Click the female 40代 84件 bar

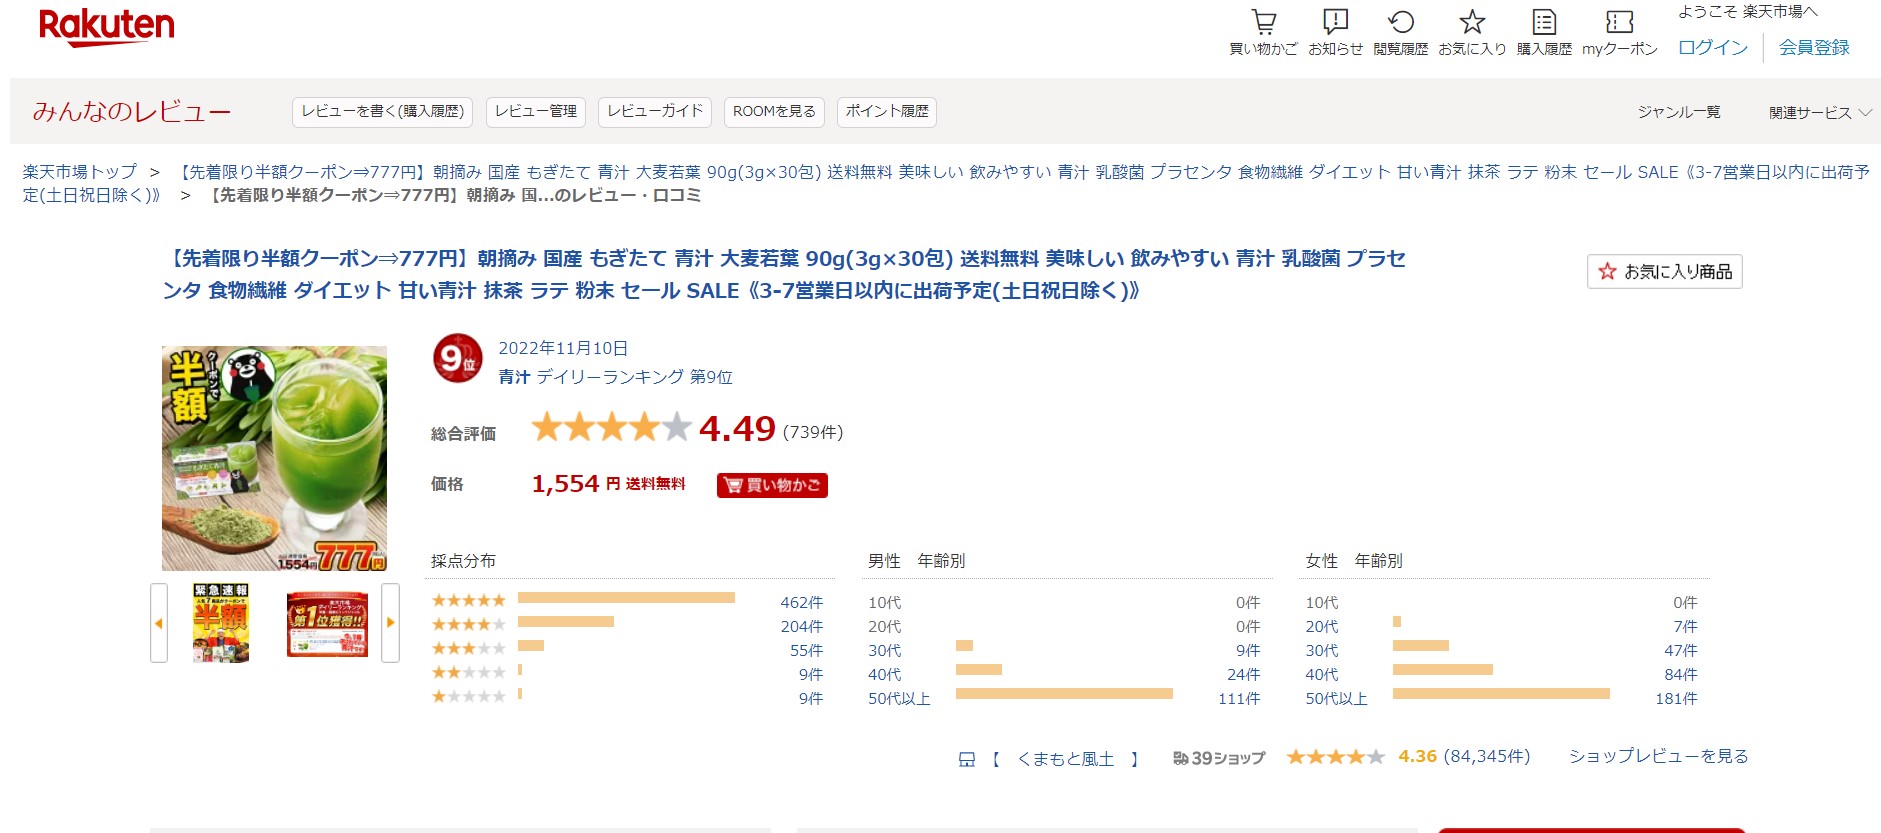[x=1443, y=669]
